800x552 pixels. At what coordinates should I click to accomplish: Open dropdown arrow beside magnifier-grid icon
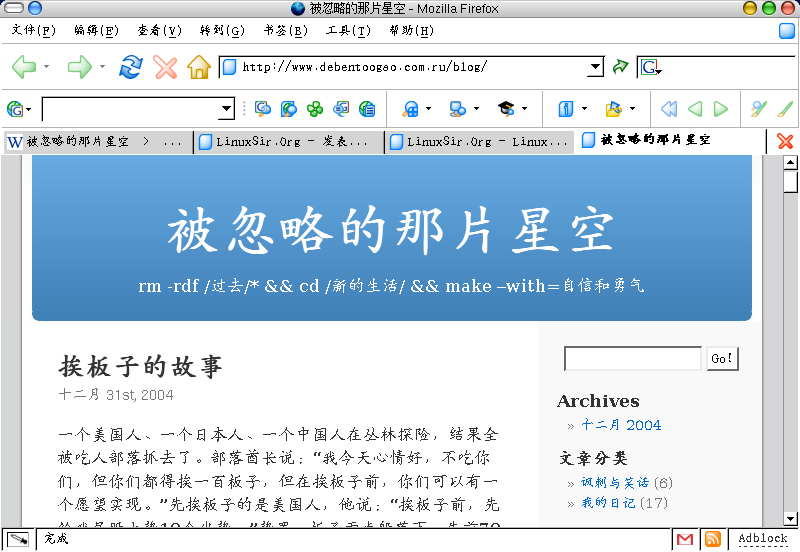click(428, 109)
